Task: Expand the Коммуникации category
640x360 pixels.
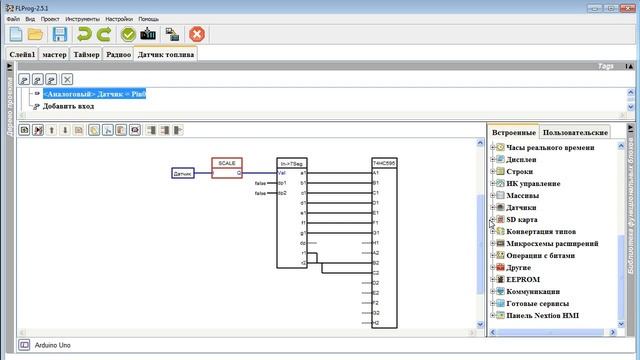Action: click(x=493, y=291)
